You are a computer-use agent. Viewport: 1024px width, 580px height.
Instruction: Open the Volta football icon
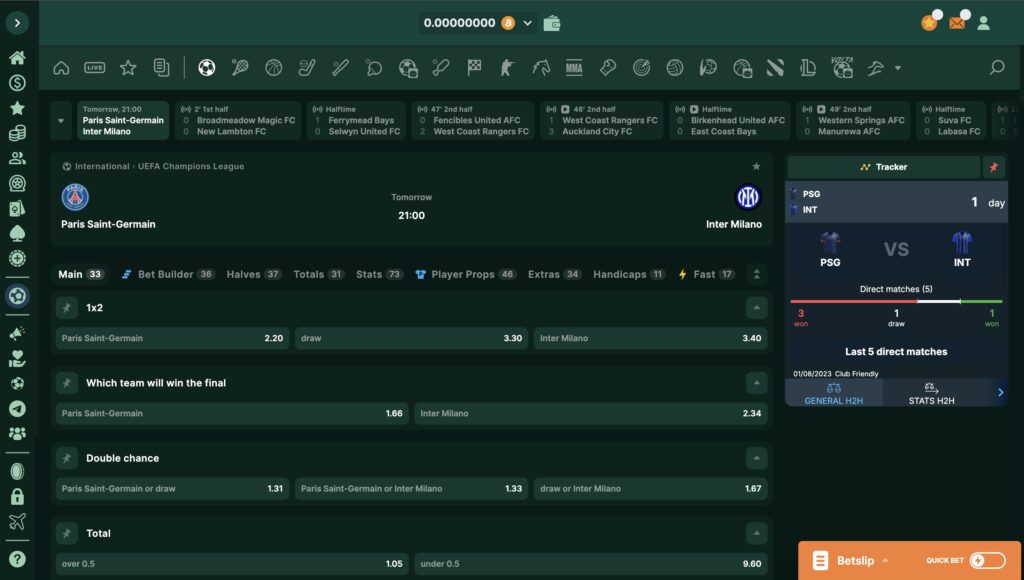[842, 67]
